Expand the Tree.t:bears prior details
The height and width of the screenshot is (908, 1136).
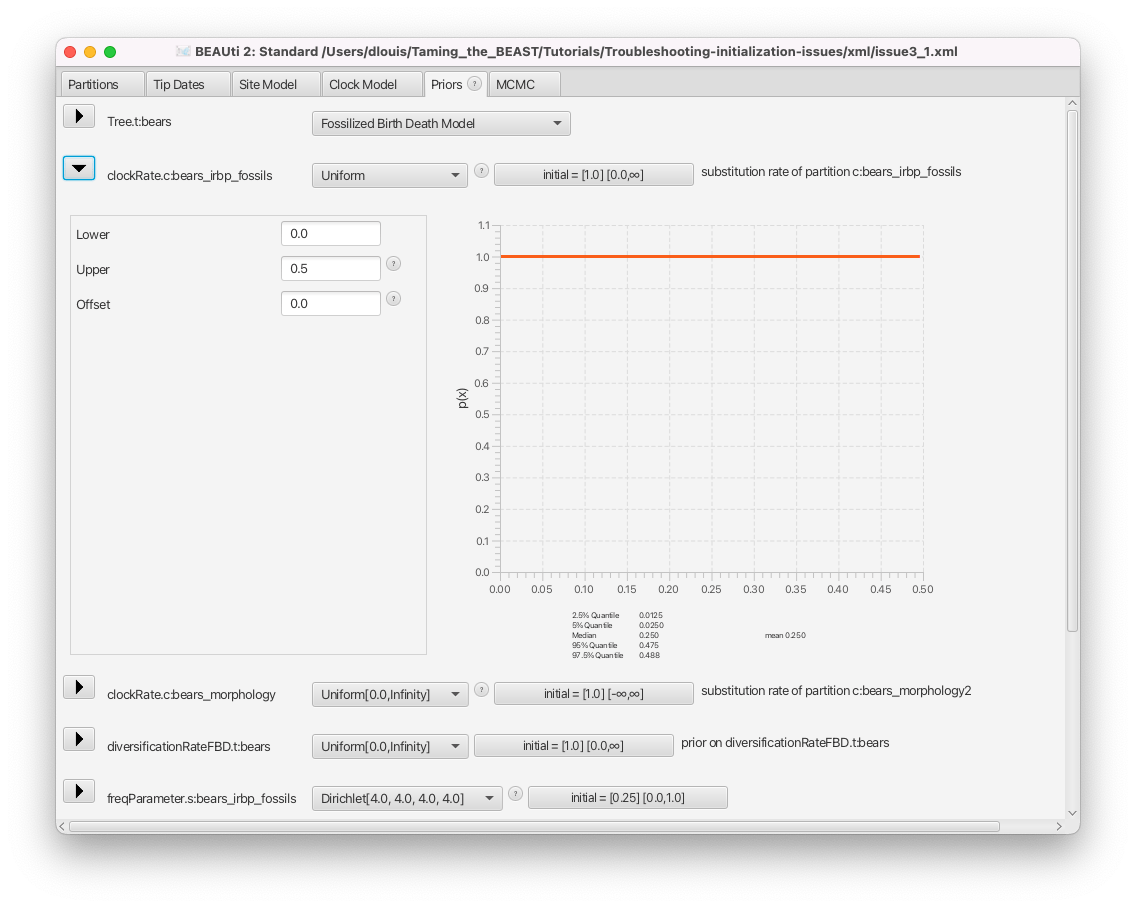click(79, 116)
